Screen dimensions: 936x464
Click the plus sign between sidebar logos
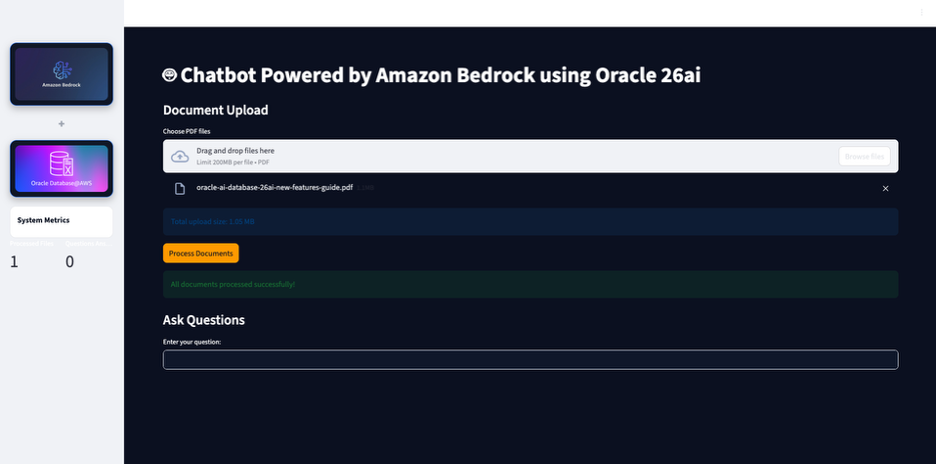(x=61, y=123)
